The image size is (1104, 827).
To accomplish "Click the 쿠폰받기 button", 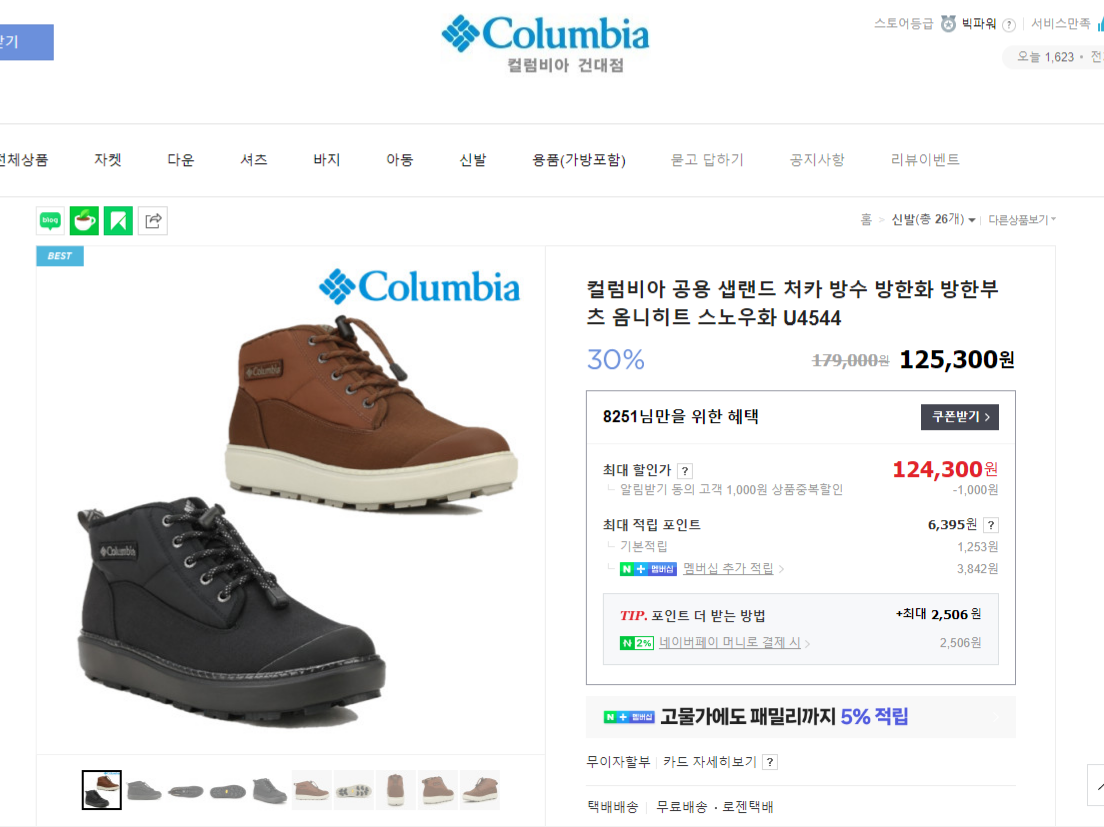I will pos(960,417).
